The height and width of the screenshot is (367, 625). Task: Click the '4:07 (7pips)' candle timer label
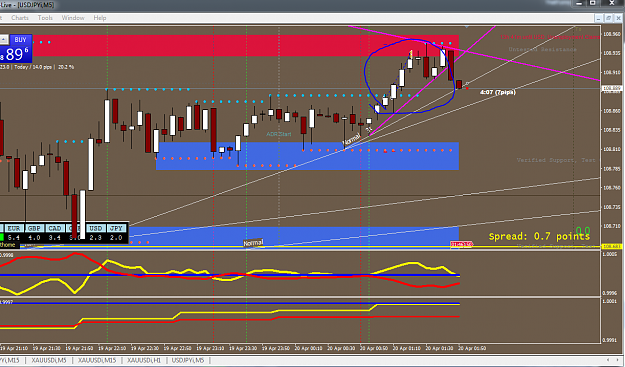[498, 92]
